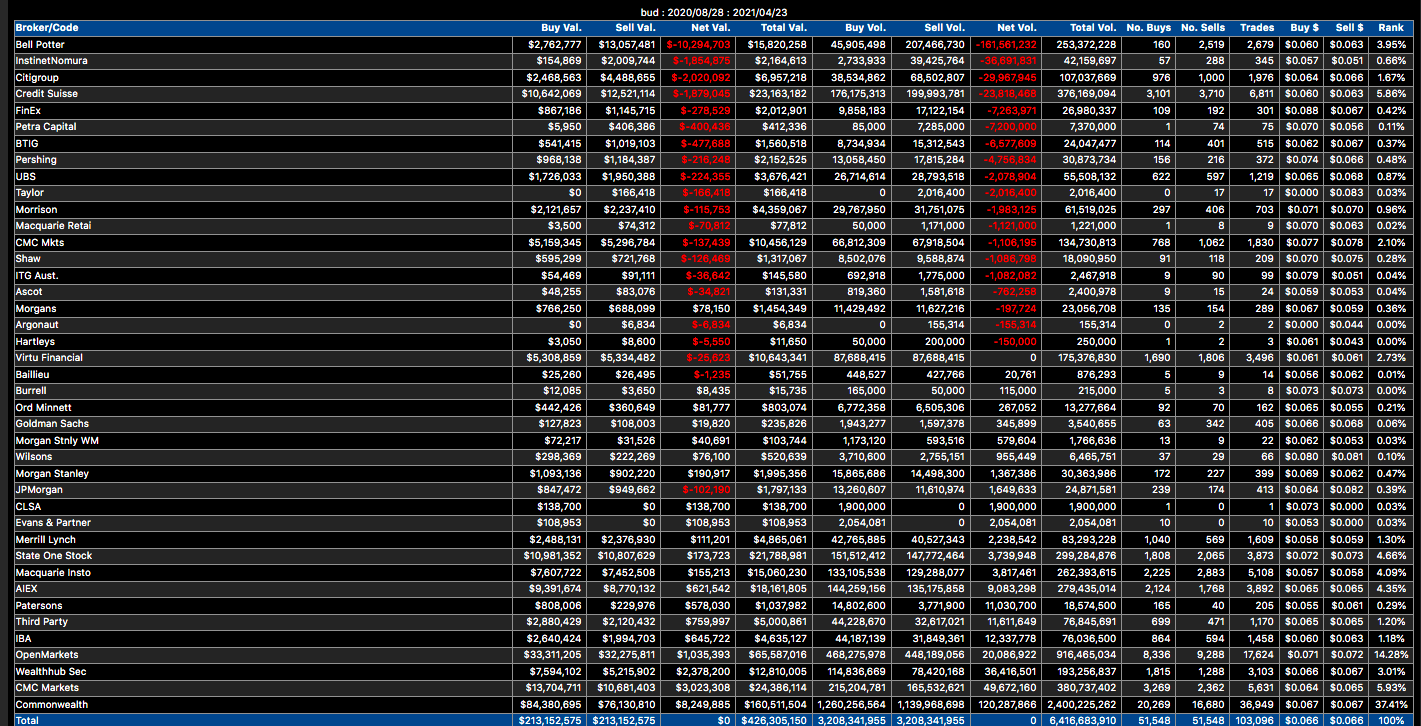Click the Net Vol. column header
The width and height of the screenshot is (1421, 726).
(x=1018, y=28)
